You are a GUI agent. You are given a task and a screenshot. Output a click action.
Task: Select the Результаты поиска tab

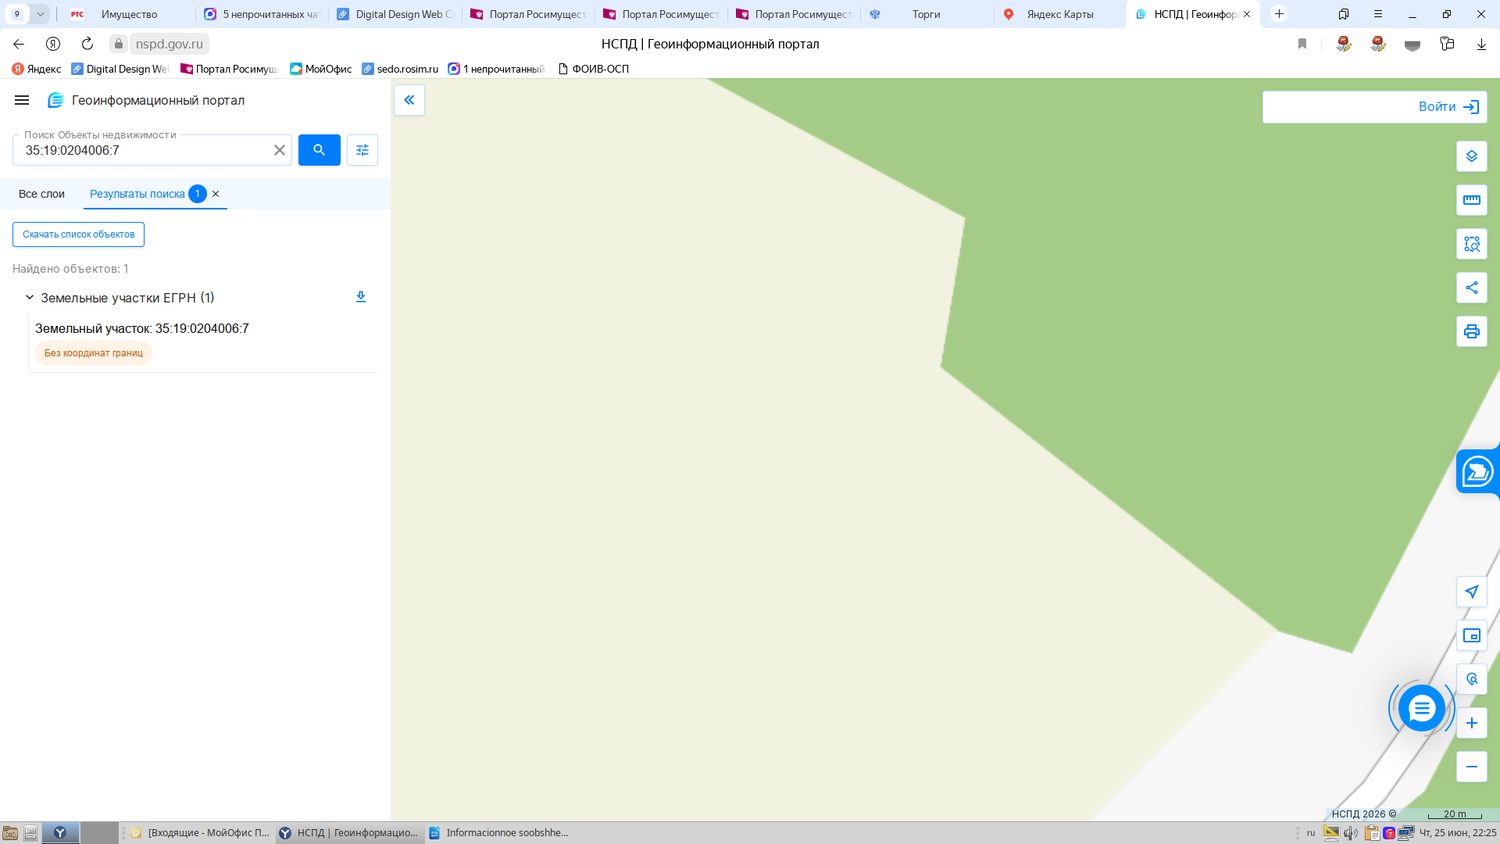coord(138,194)
